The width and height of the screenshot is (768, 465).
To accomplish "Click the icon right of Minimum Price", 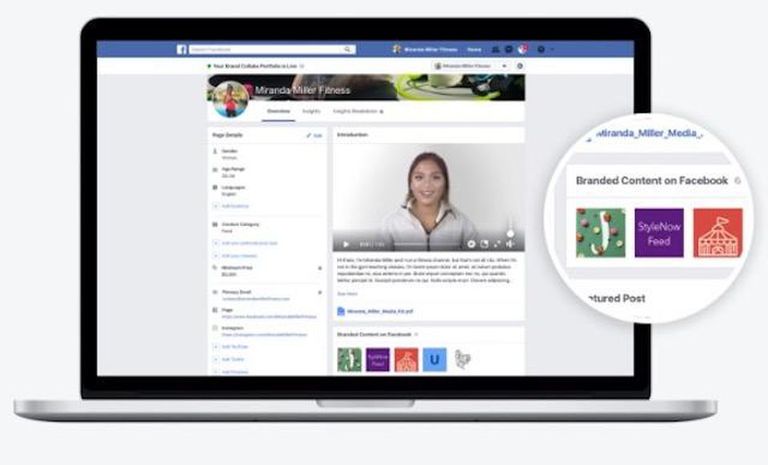I will click(x=320, y=268).
